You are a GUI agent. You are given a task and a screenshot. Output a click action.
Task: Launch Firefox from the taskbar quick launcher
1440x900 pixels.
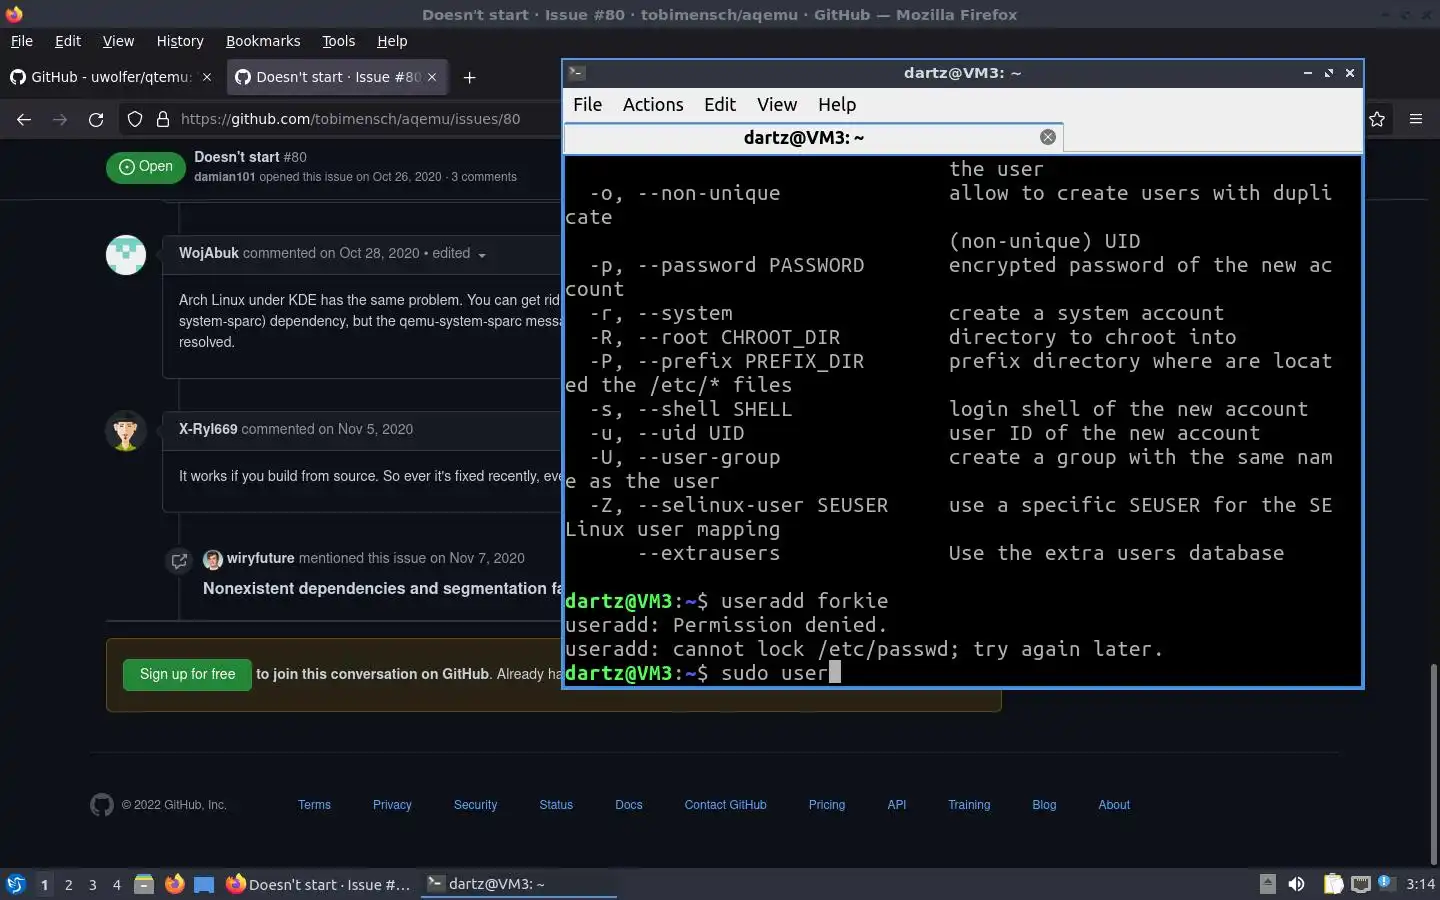174,884
